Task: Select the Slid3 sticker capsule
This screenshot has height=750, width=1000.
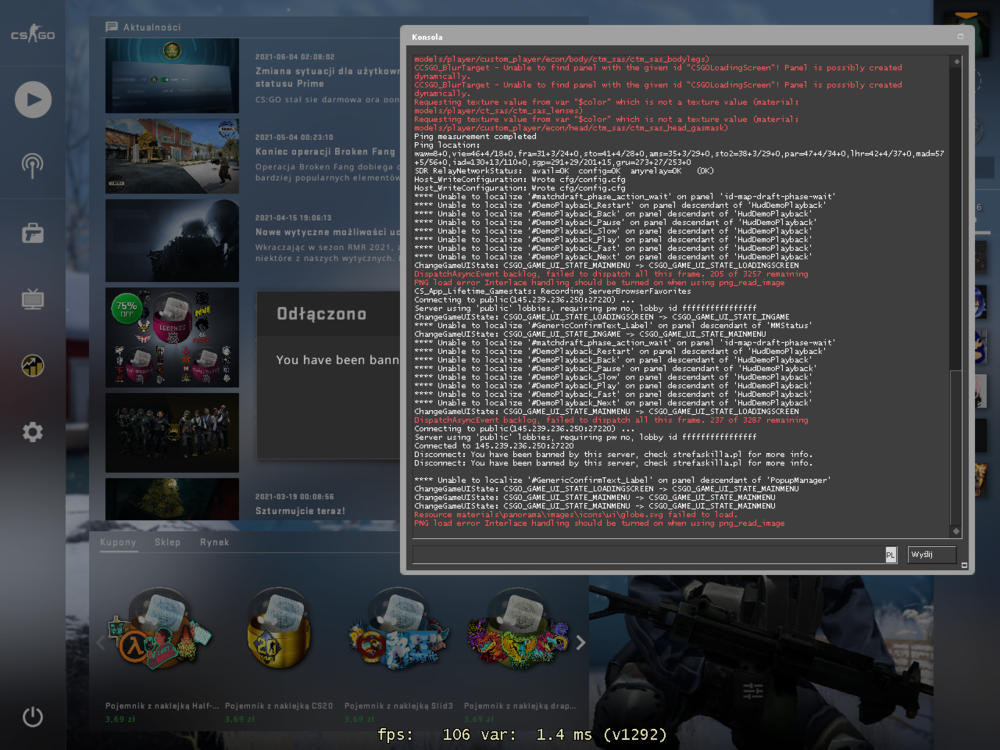Action: pyautogui.click(x=398, y=628)
